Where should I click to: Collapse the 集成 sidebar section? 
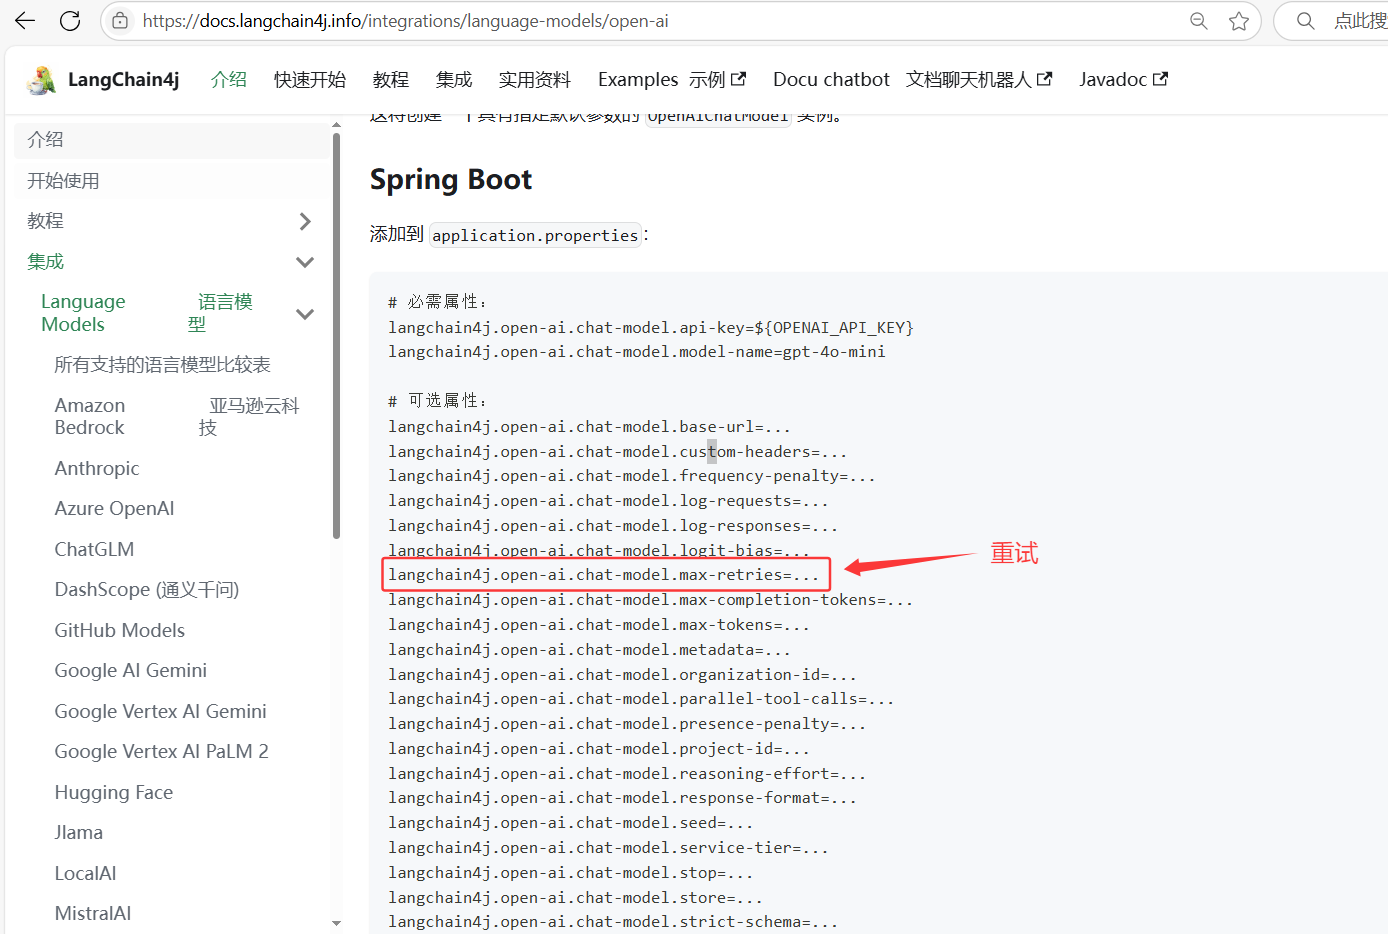(x=305, y=262)
